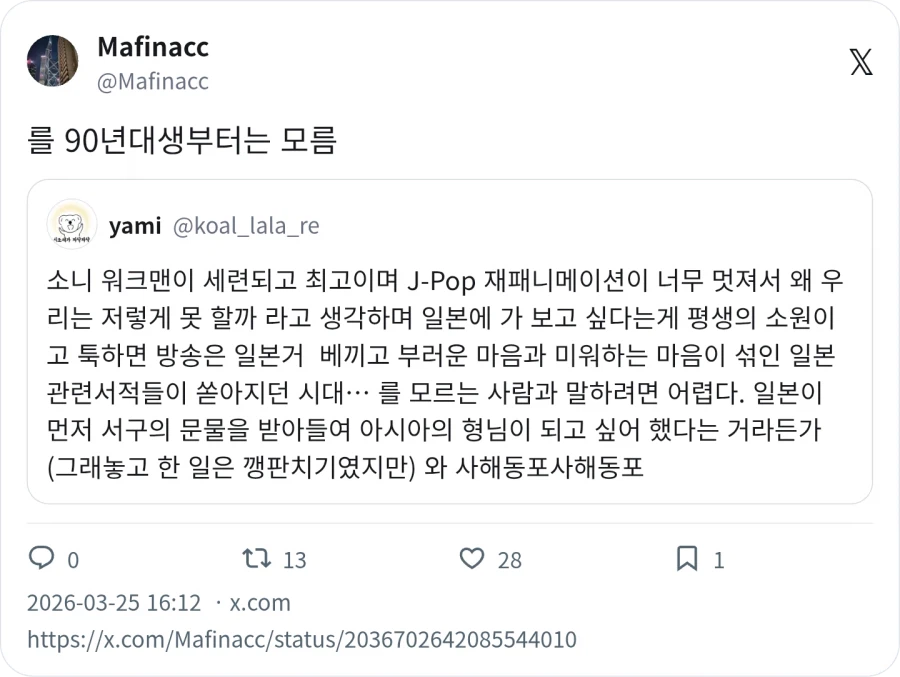The width and height of the screenshot is (900, 677).
Task: Open the quoted tweet card
Action: [450, 350]
